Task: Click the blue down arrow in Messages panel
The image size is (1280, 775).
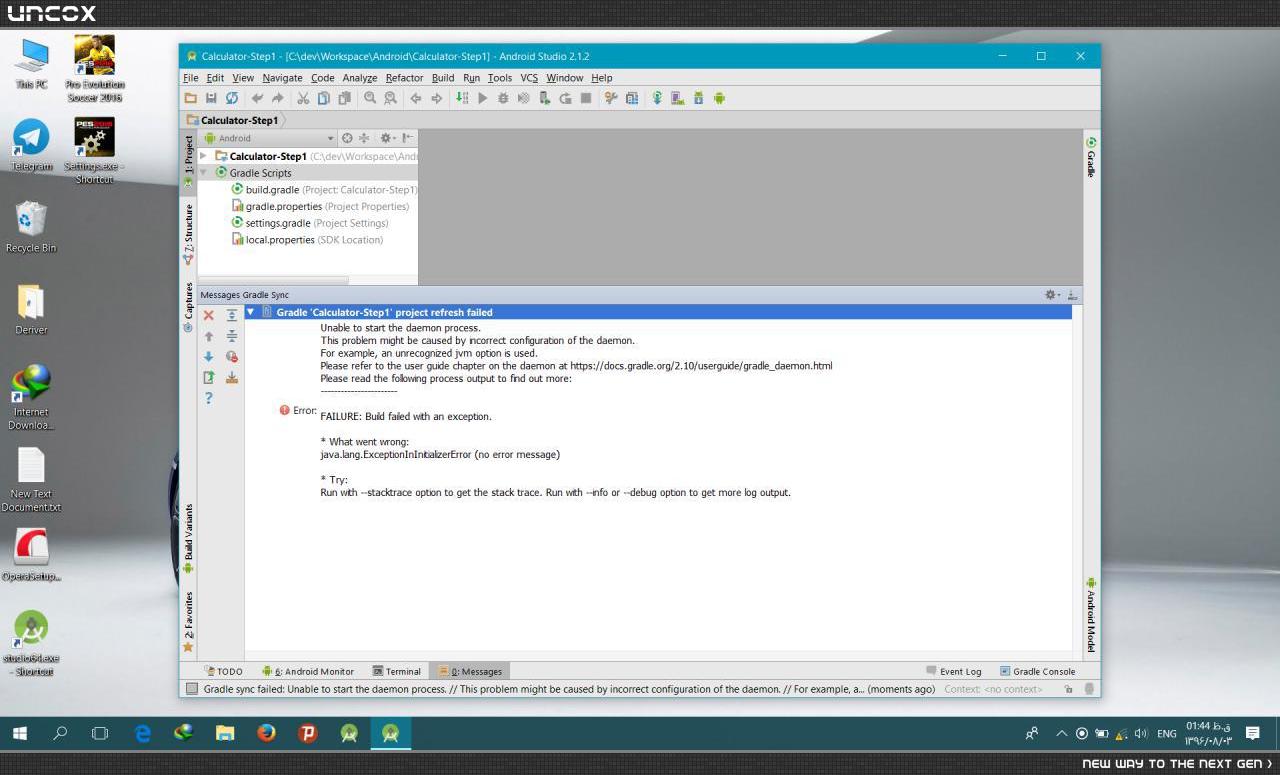Action: [x=208, y=356]
